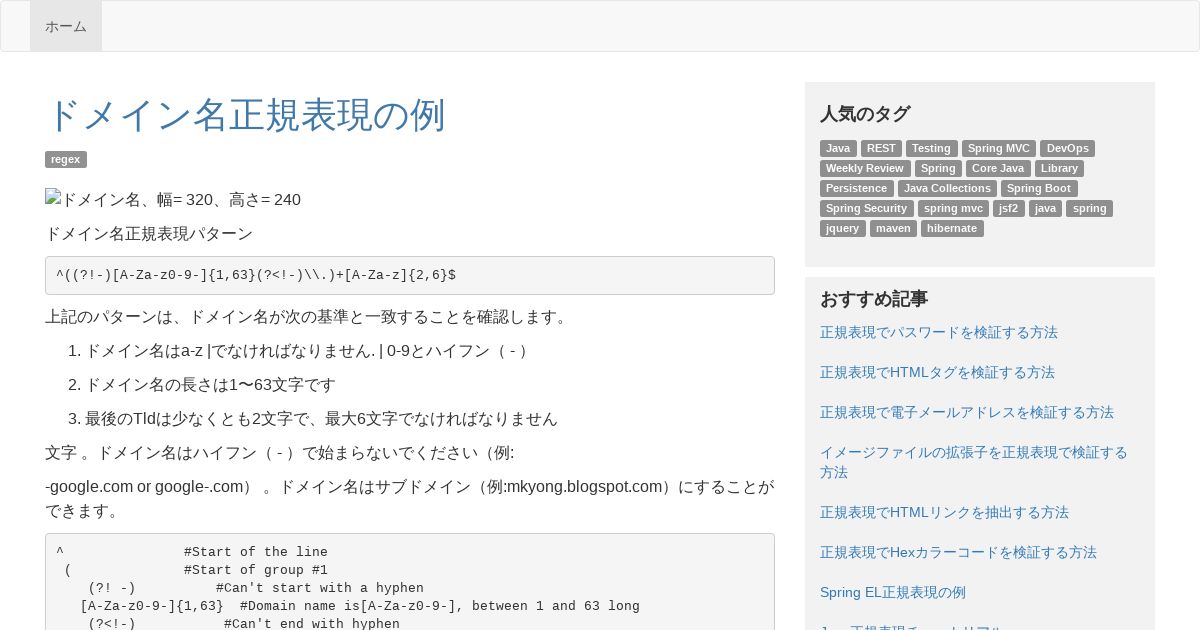Click the lowercase java tag

1045,208
